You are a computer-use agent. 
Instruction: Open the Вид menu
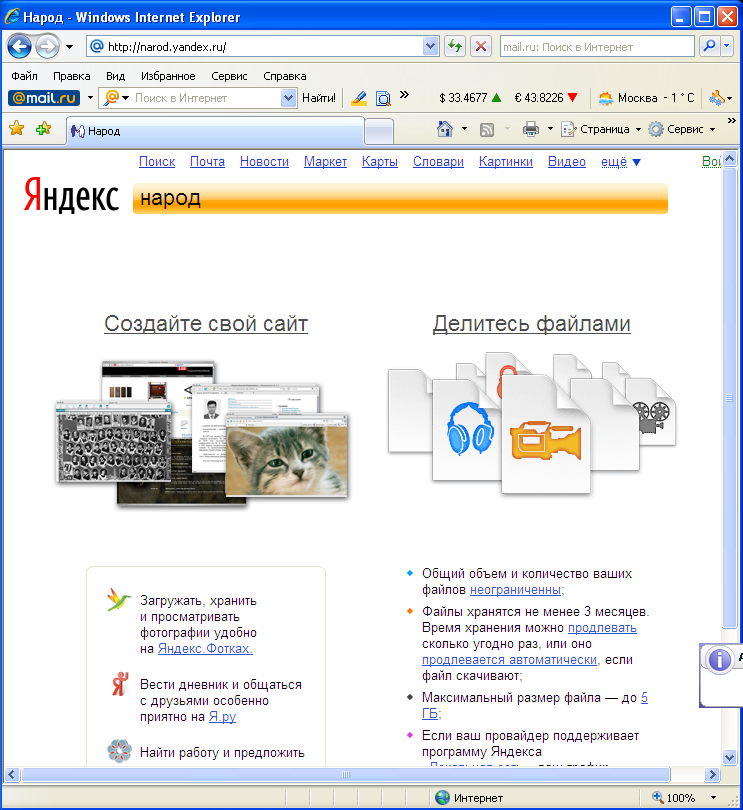tap(115, 76)
